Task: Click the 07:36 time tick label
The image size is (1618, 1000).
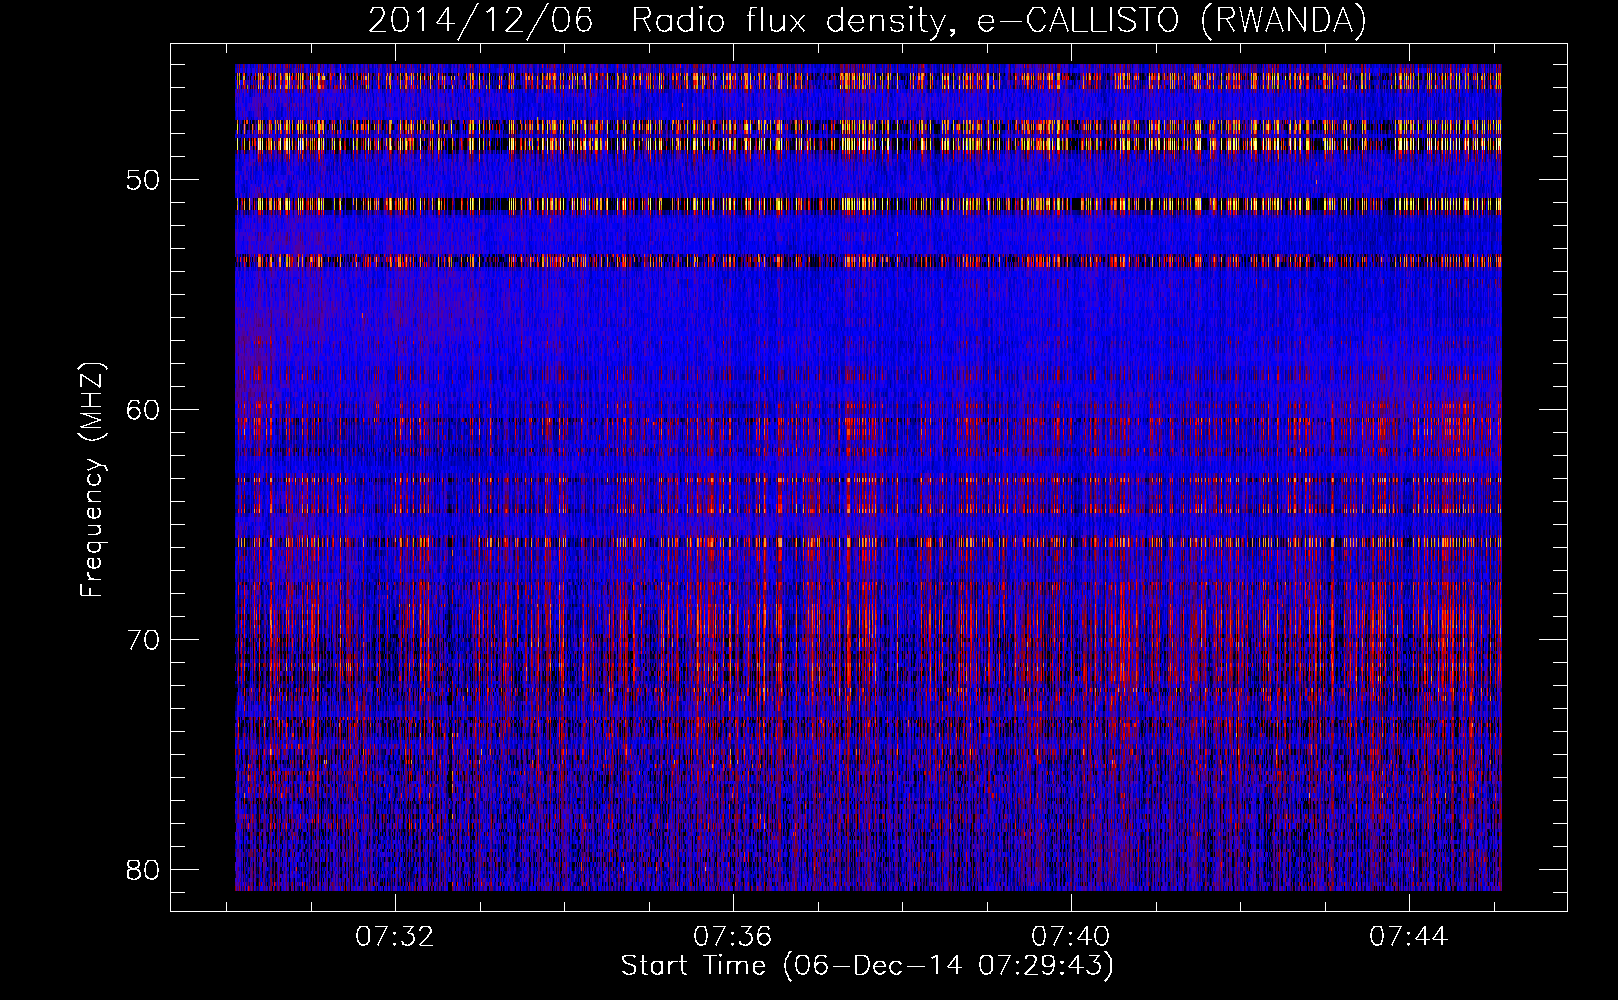Action: coord(733,937)
